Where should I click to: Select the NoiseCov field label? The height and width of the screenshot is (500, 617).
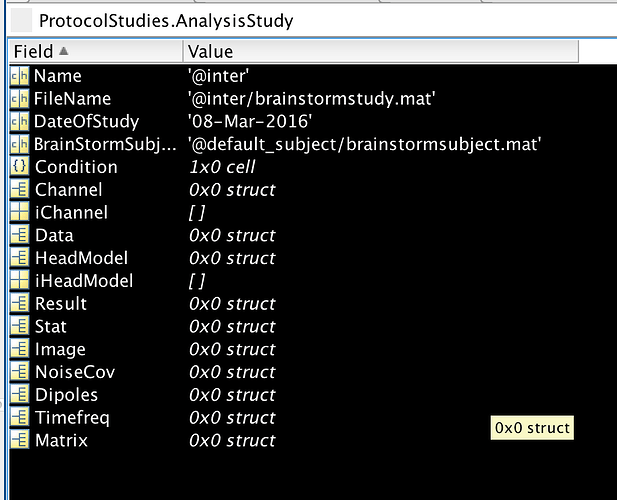coord(75,373)
